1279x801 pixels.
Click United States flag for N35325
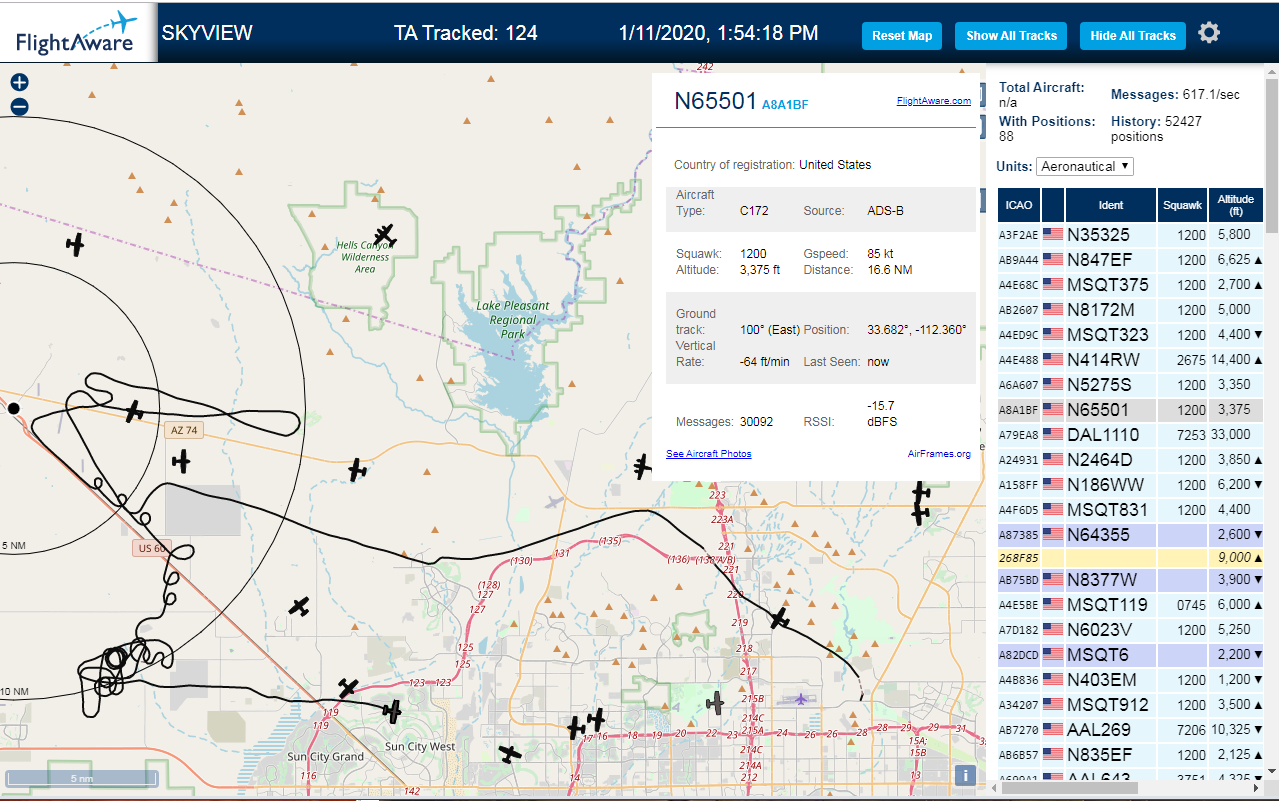(x=1053, y=234)
